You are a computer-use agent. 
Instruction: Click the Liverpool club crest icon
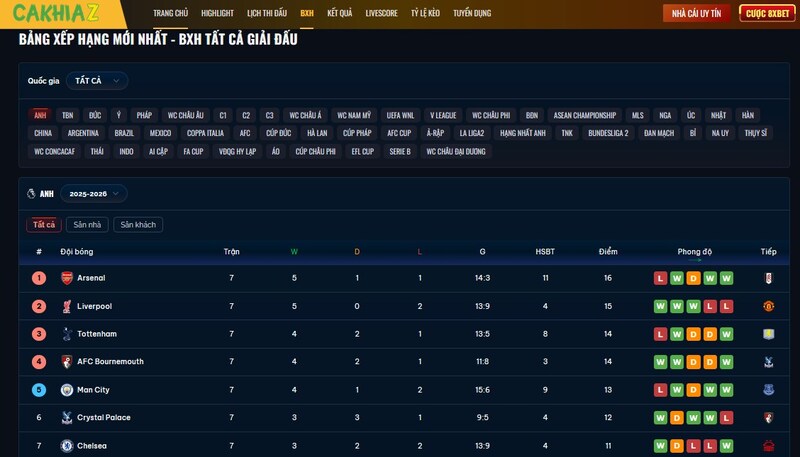click(67, 306)
